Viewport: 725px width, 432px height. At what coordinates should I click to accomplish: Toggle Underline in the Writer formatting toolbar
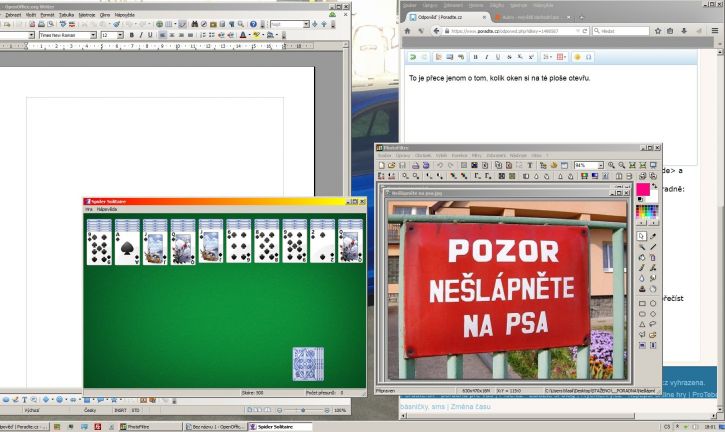click(150, 35)
